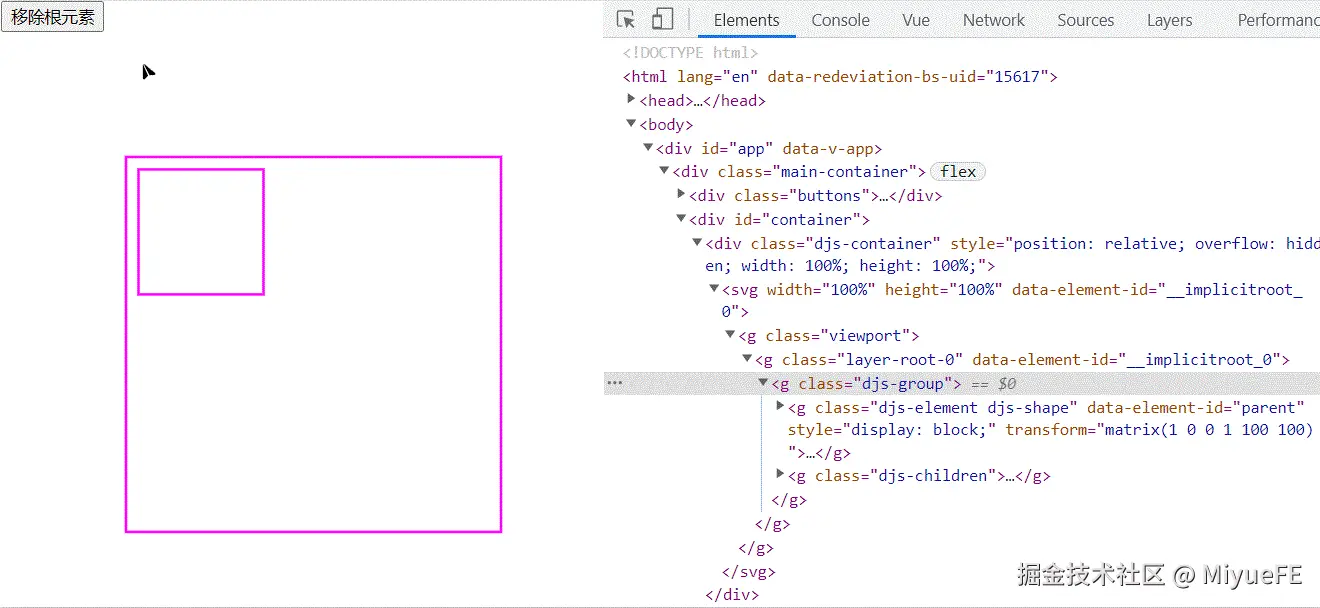Expand the djs-children group node
This screenshot has width=1320, height=608.
780,475
